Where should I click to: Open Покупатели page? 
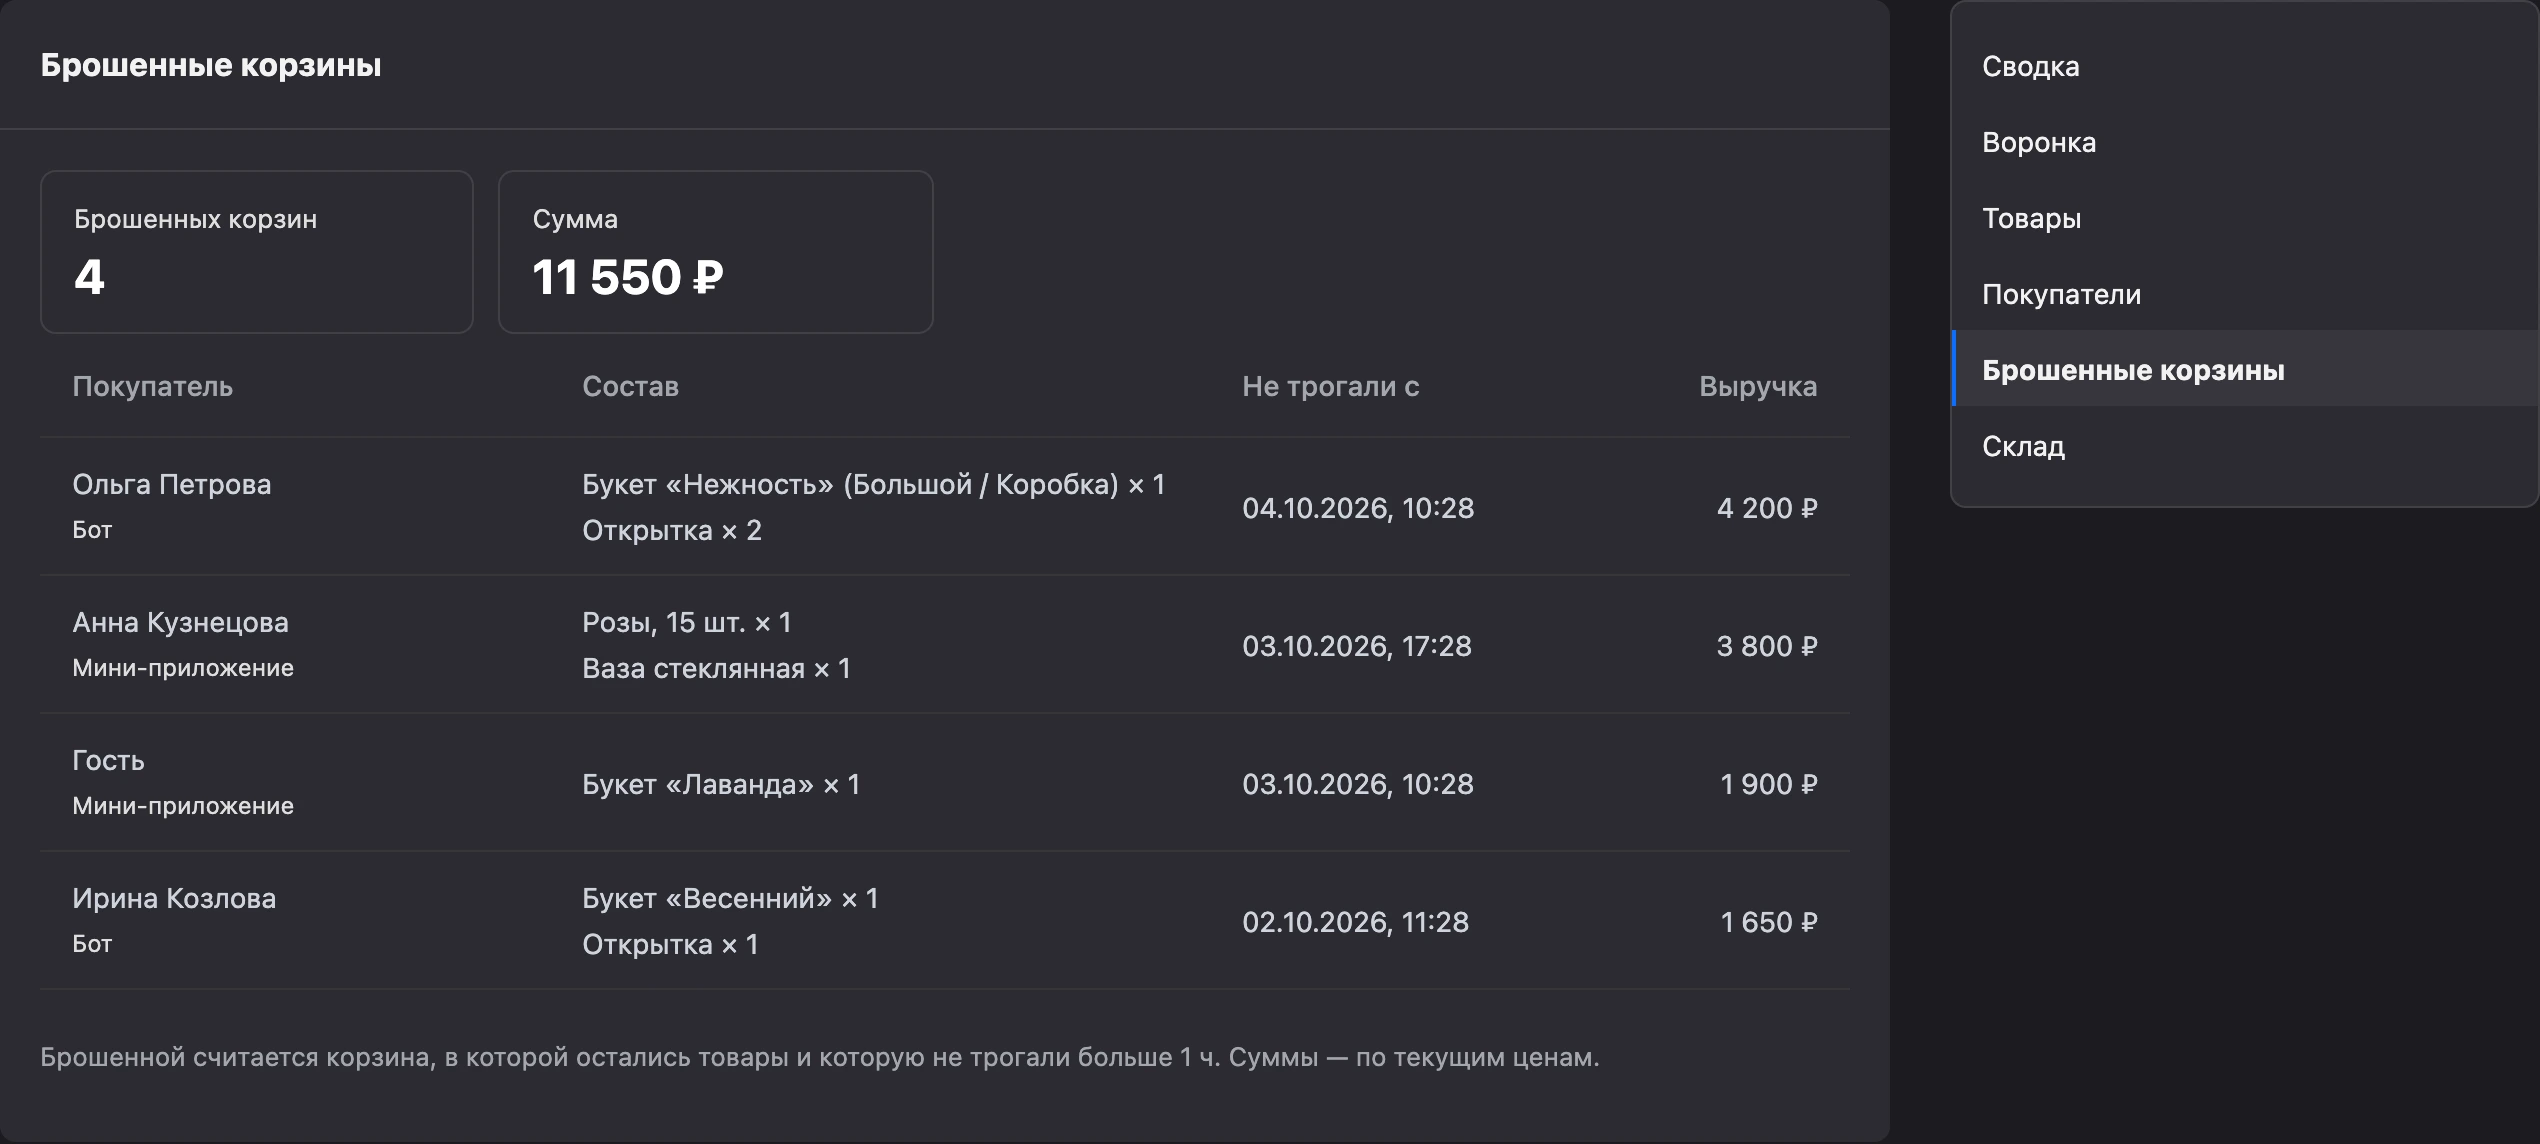tap(2245, 294)
